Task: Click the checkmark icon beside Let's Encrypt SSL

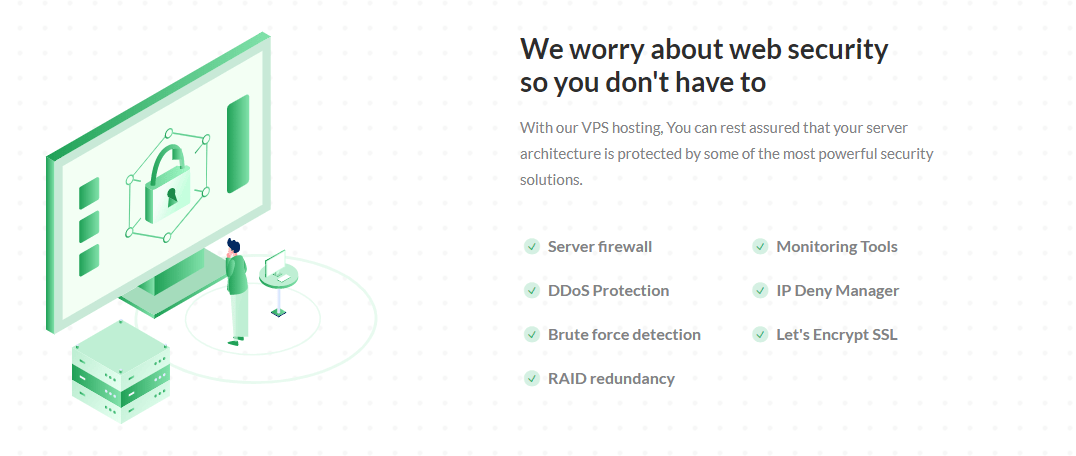Action: click(x=760, y=334)
